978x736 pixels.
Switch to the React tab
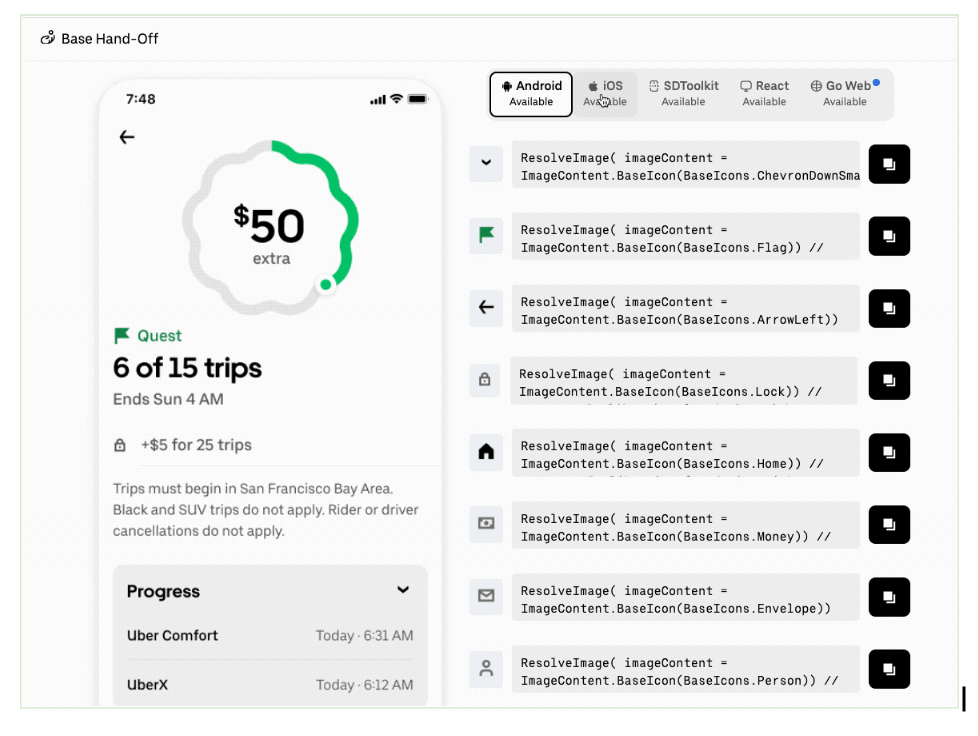click(x=764, y=94)
